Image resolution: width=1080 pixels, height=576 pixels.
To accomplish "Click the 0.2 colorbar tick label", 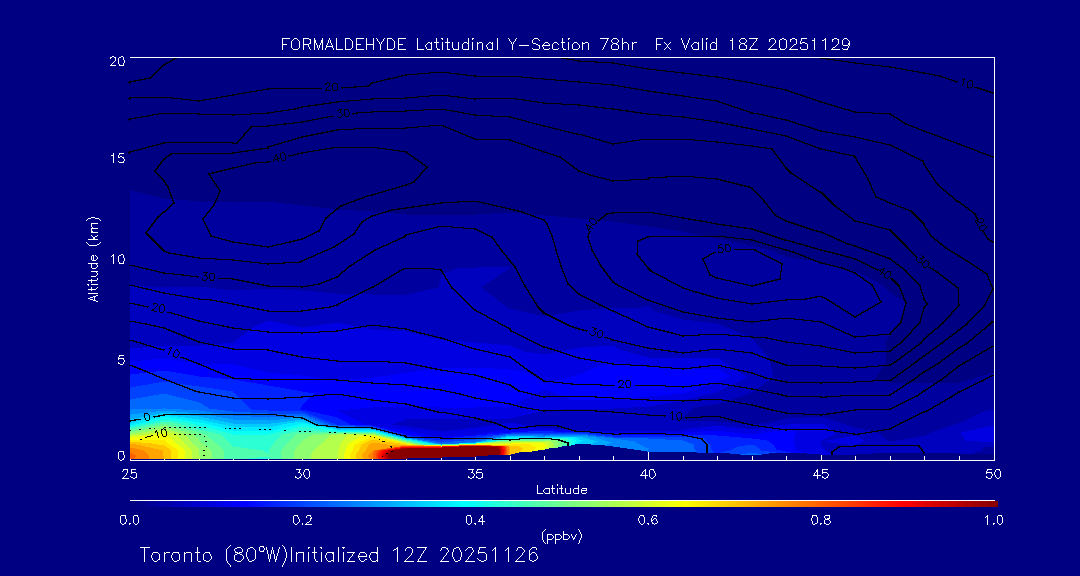I will pyautogui.click(x=302, y=520).
